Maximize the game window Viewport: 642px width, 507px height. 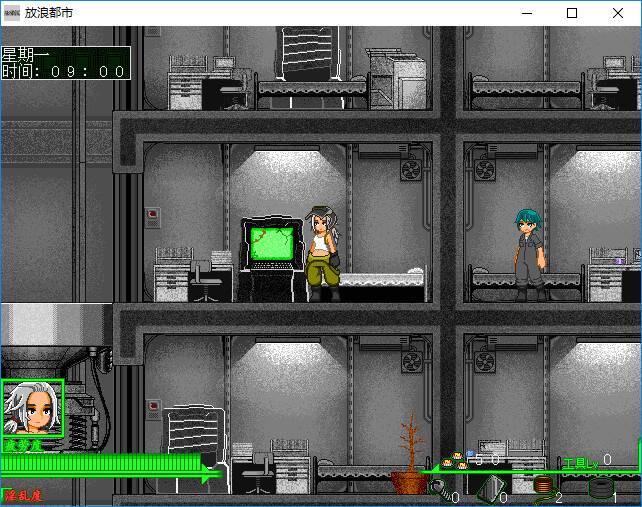click(x=572, y=13)
